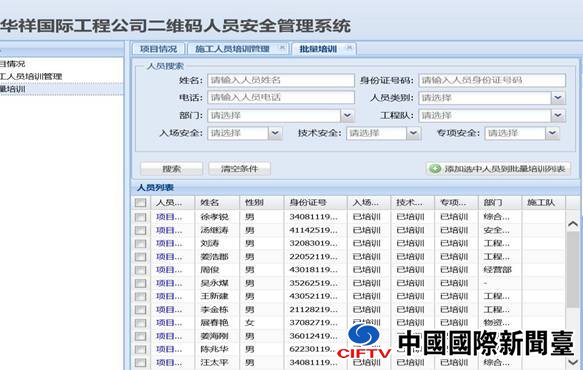The width and height of the screenshot is (583, 370).
Task: Close the 批量培训 tab
Action: [x=349, y=48]
